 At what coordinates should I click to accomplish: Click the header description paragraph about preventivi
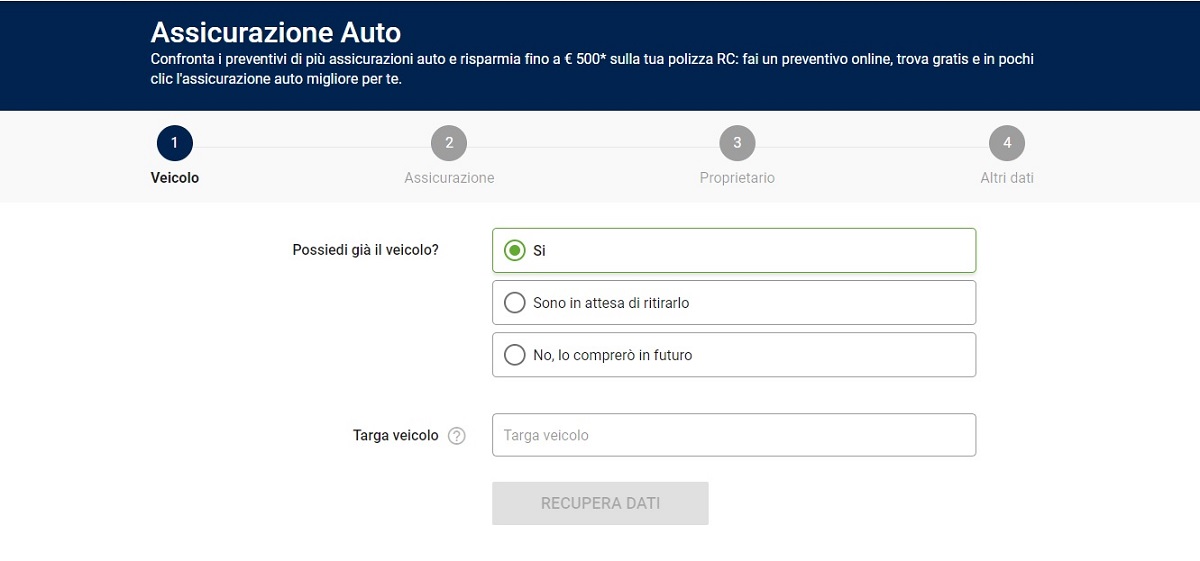[592, 68]
